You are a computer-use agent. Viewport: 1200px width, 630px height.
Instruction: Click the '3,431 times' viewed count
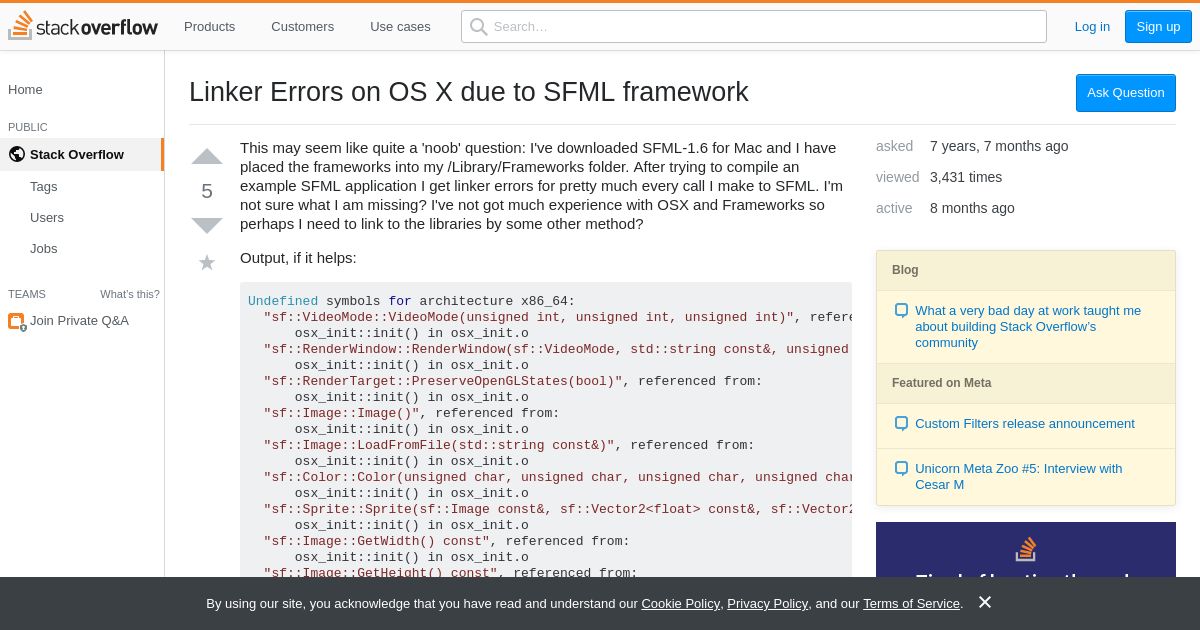(966, 177)
